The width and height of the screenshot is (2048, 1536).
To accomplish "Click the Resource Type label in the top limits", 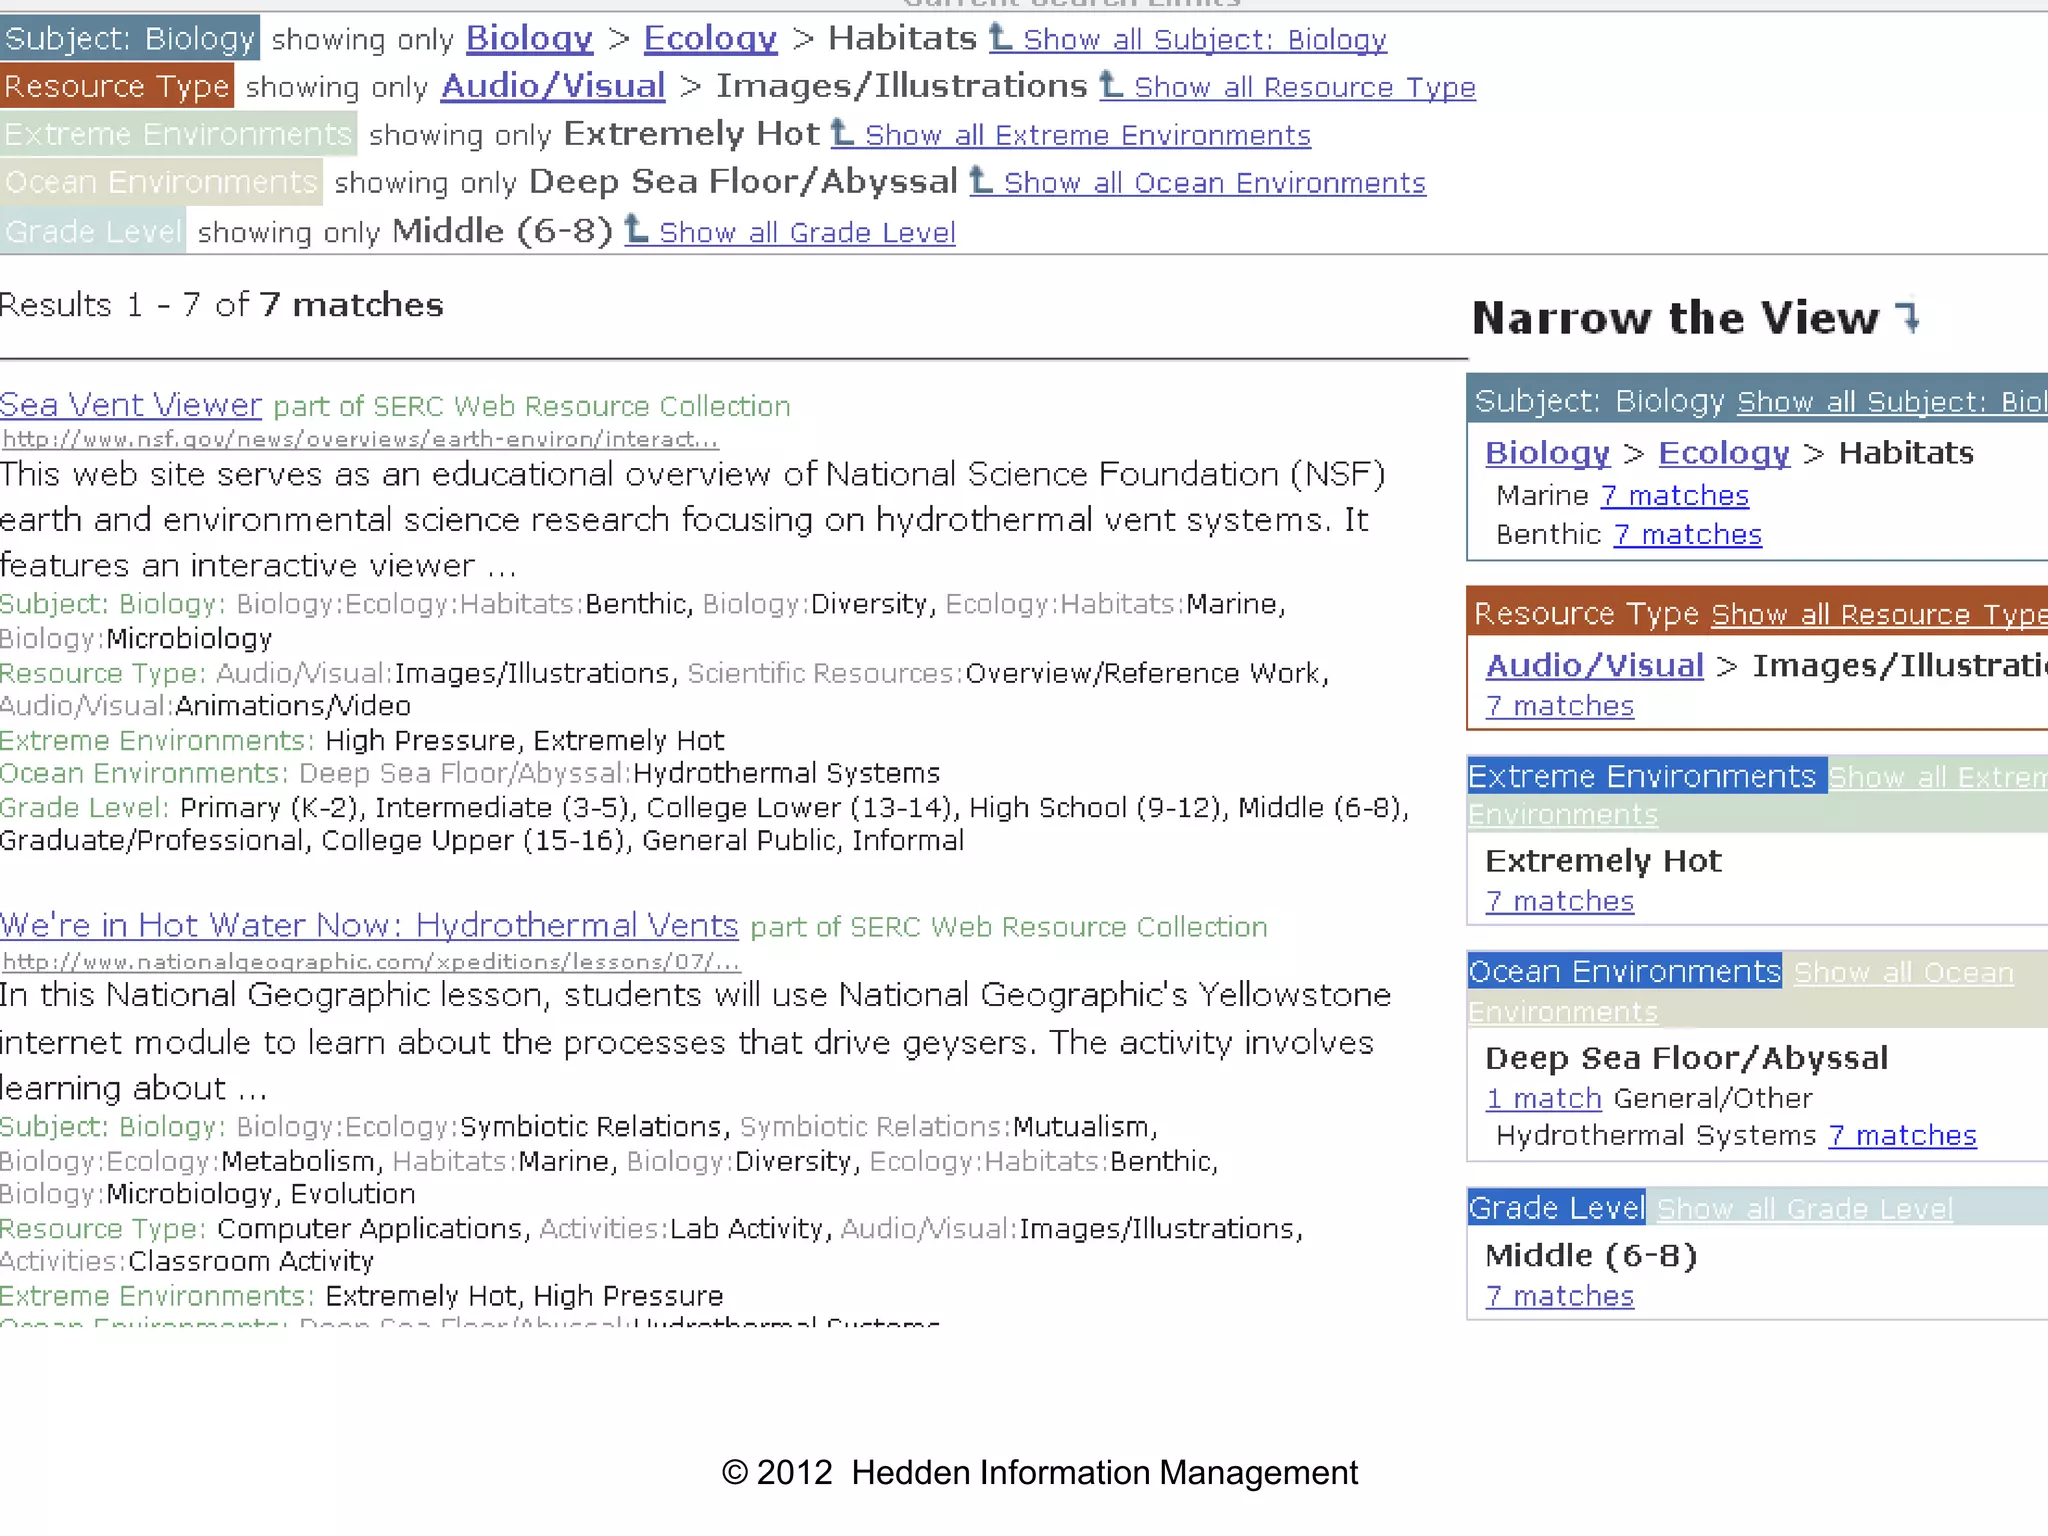I will pos(117,86).
